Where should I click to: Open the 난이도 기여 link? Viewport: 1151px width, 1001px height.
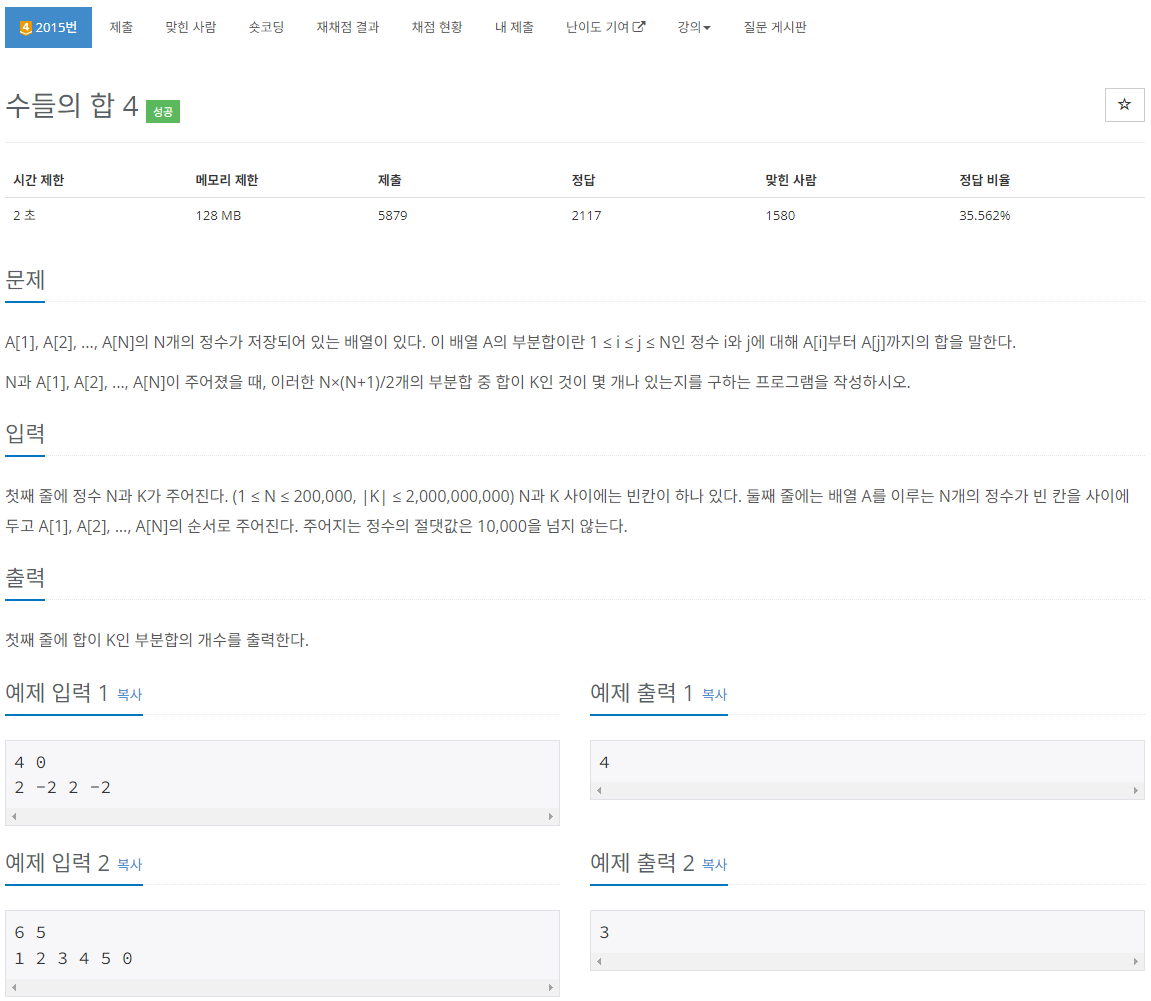tap(606, 27)
